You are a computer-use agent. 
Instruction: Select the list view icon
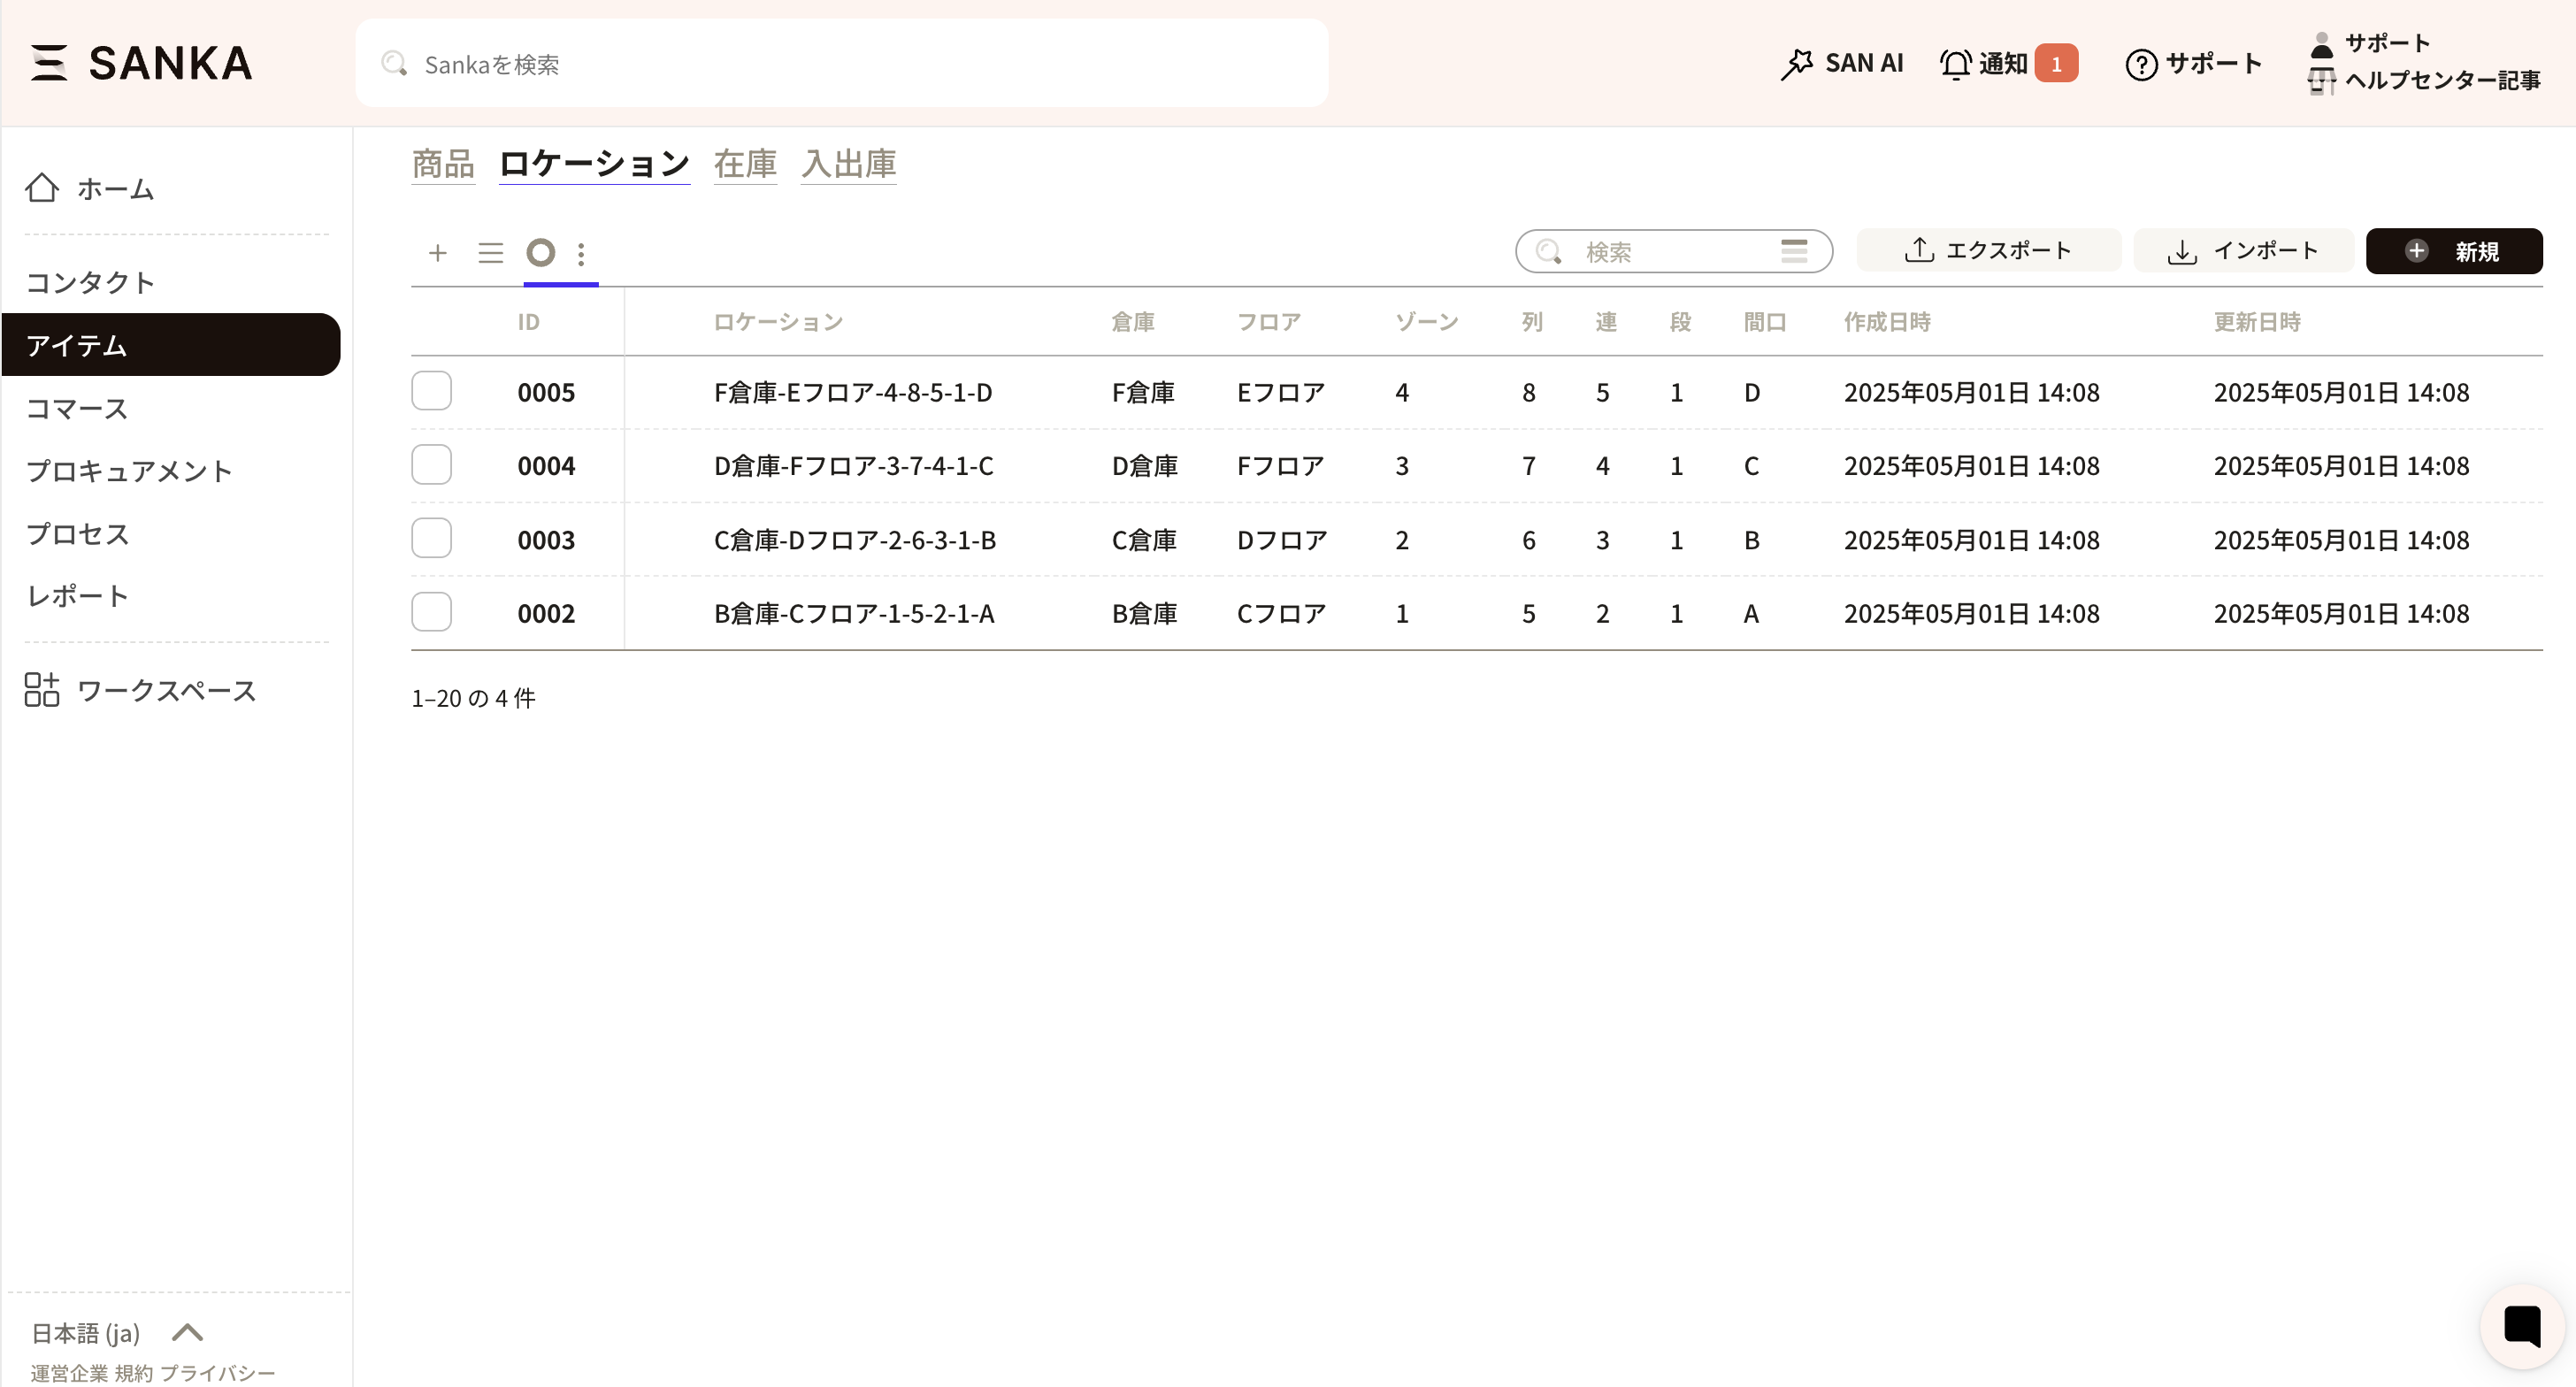click(x=490, y=253)
